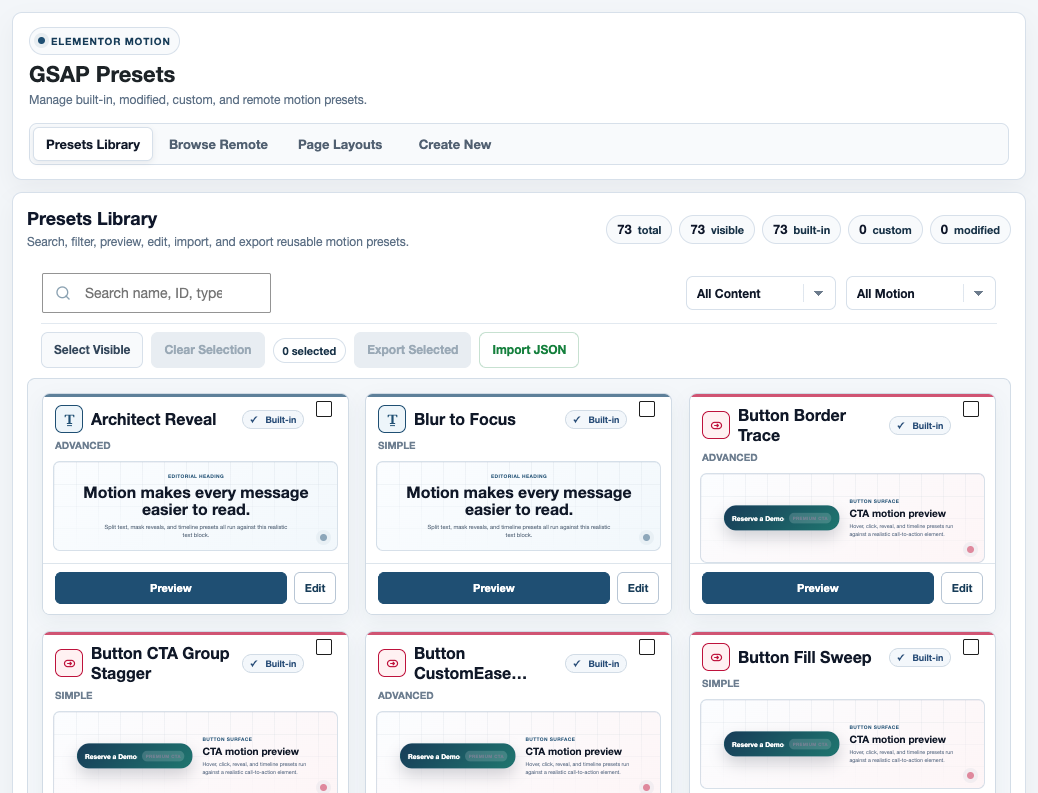Click the GSAP Presets page heading
This screenshot has width=1038, height=793.
[x=102, y=74]
